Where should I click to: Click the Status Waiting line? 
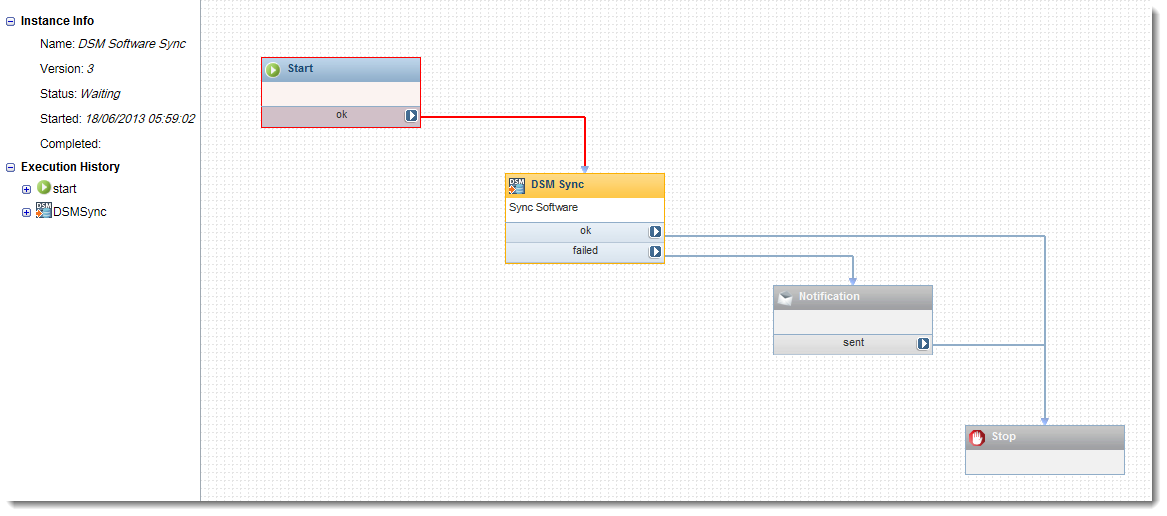[80, 94]
